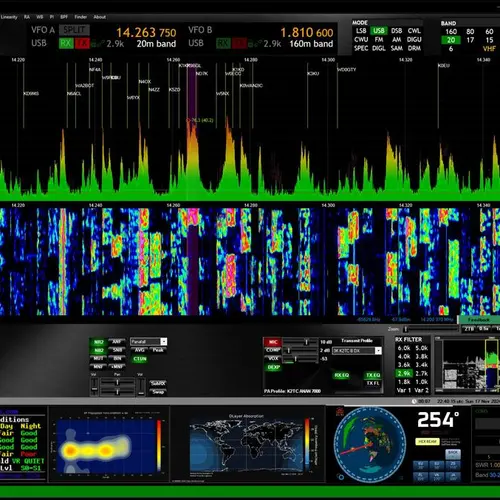Image resolution: width=500 pixels, height=500 pixels.
Task: Select the 2.7k RX filter
Action: pos(422,373)
